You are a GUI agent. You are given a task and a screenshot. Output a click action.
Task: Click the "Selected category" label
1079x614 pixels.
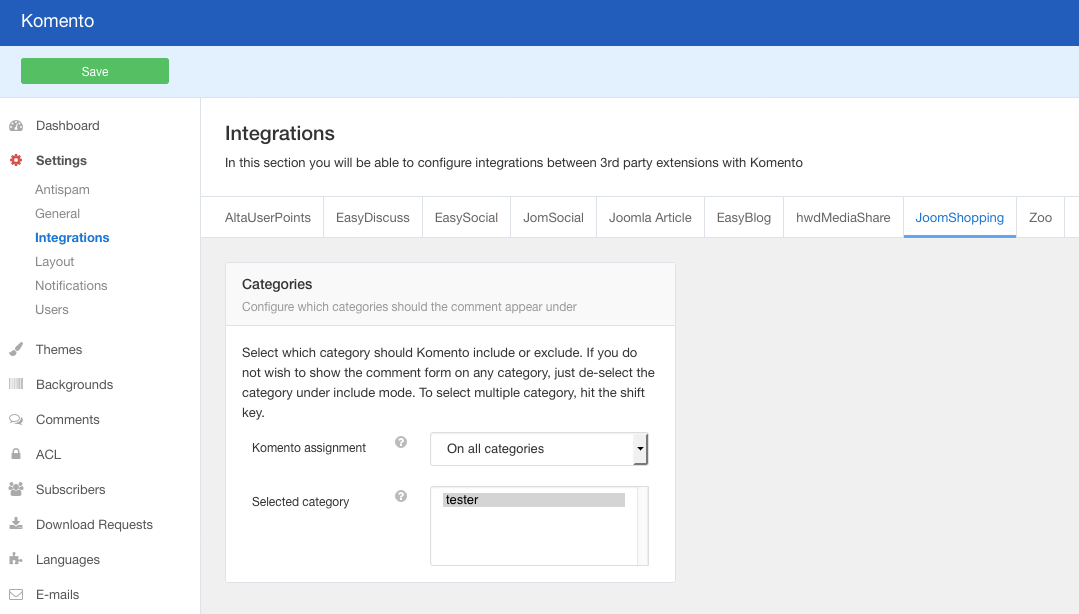[x=300, y=502]
